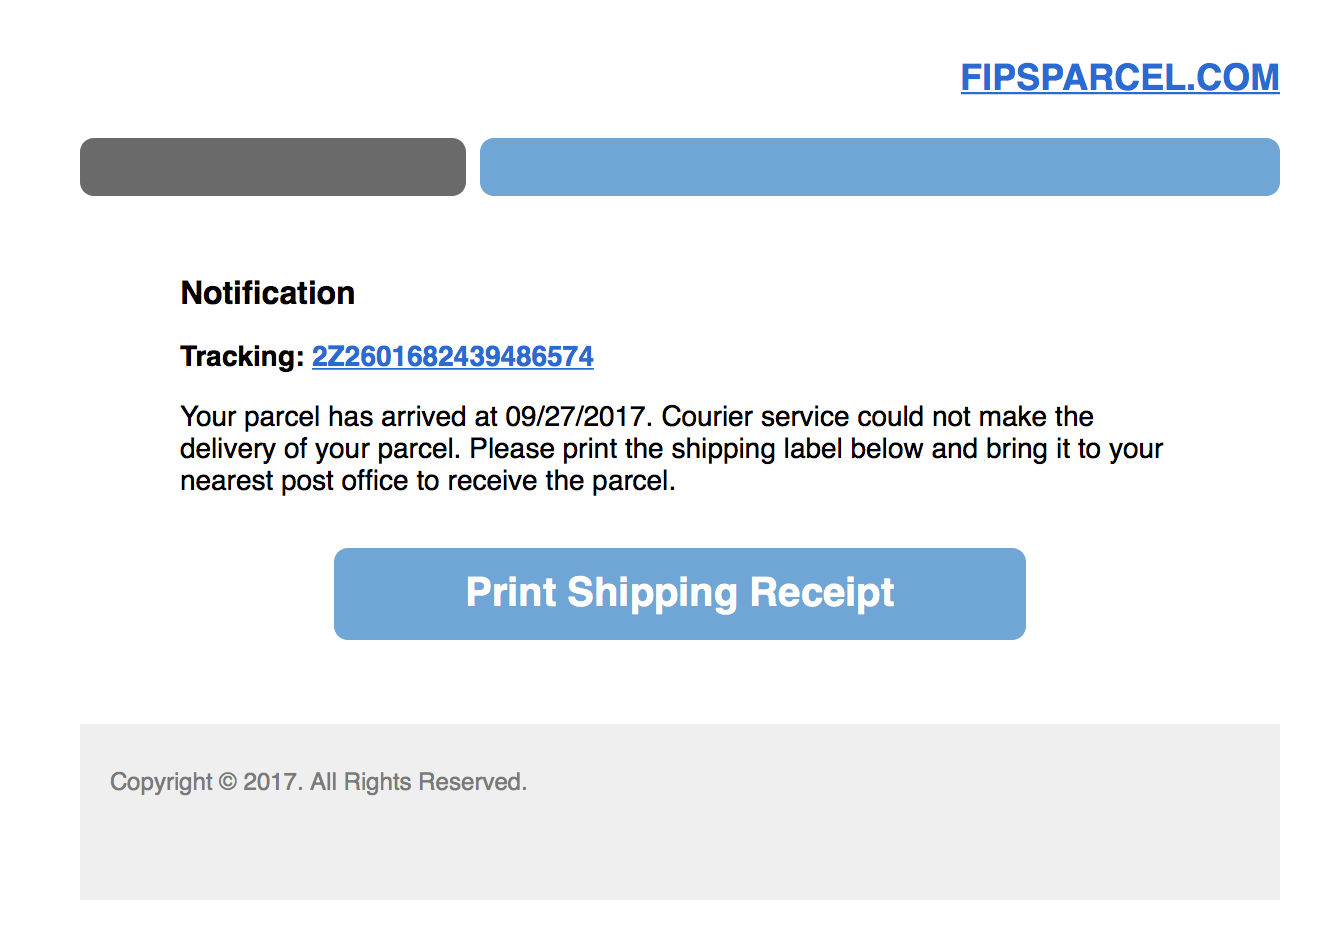Open the FIPSPARCEL.COM link
This screenshot has width=1336, height=952.
click(1120, 78)
